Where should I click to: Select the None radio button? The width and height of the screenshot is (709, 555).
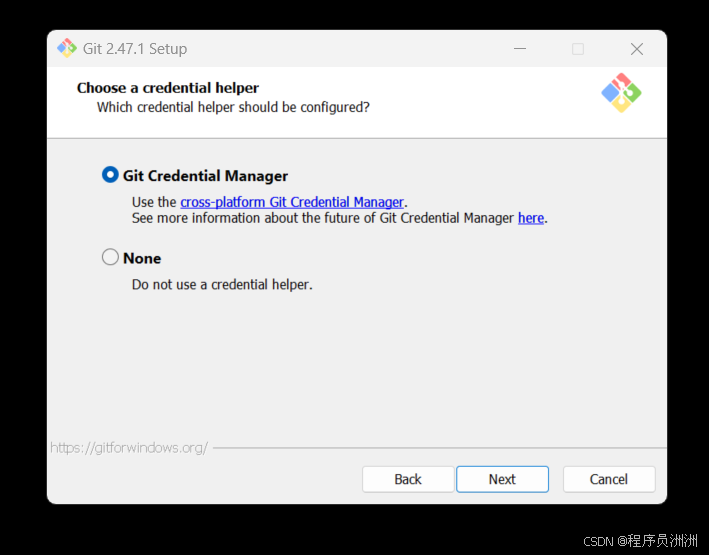point(110,257)
